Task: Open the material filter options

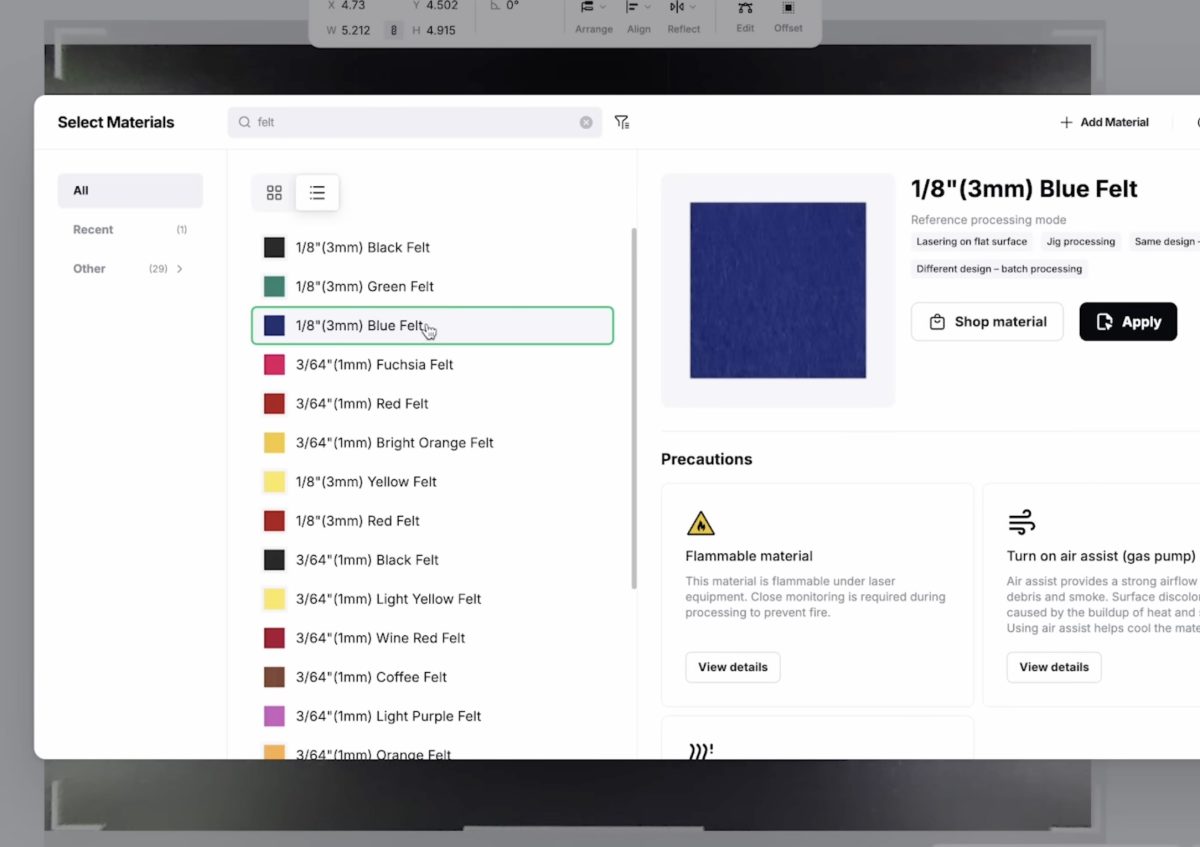Action: click(621, 122)
